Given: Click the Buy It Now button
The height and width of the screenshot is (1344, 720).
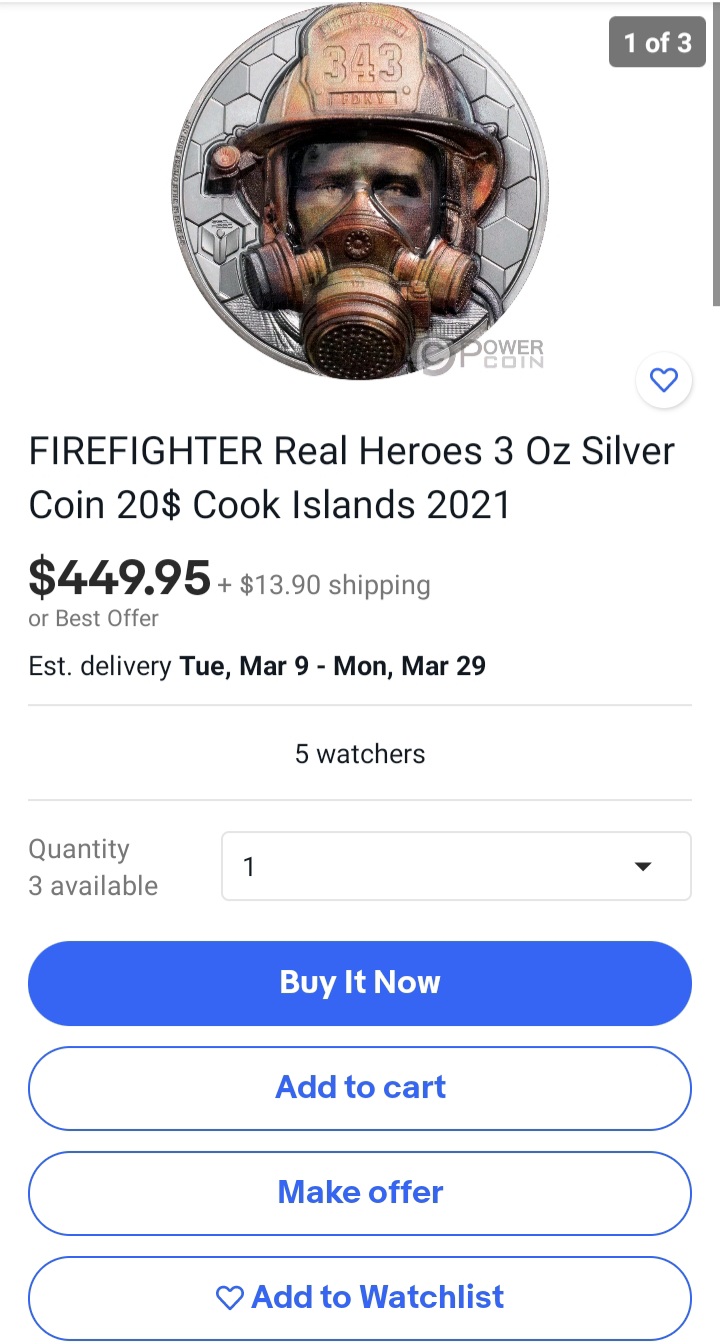Looking at the screenshot, I should pos(360,983).
